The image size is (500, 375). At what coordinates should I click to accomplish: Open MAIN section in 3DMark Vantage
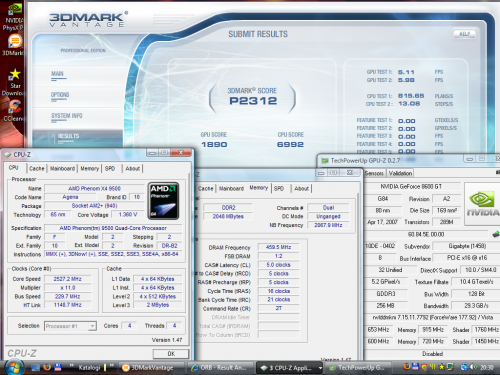(x=57, y=74)
